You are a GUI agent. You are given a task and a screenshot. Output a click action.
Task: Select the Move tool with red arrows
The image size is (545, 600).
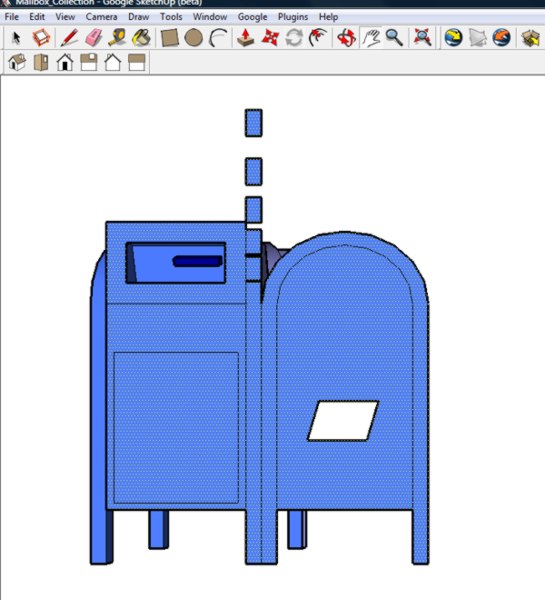point(270,38)
